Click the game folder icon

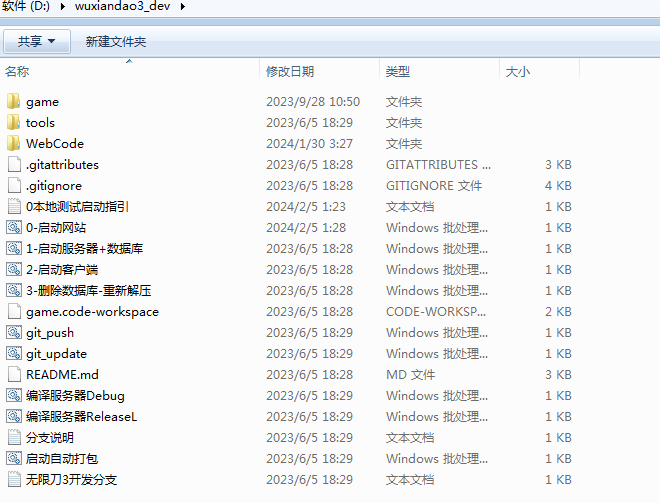click(x=13, y=101)
